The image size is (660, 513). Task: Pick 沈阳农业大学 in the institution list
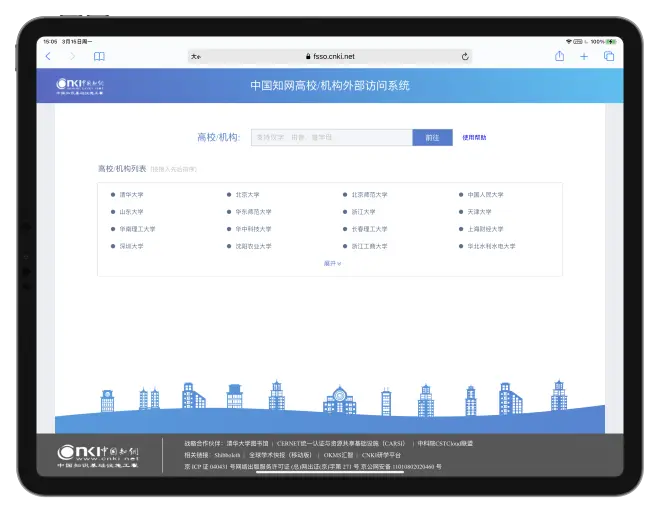tap(253, 246)
